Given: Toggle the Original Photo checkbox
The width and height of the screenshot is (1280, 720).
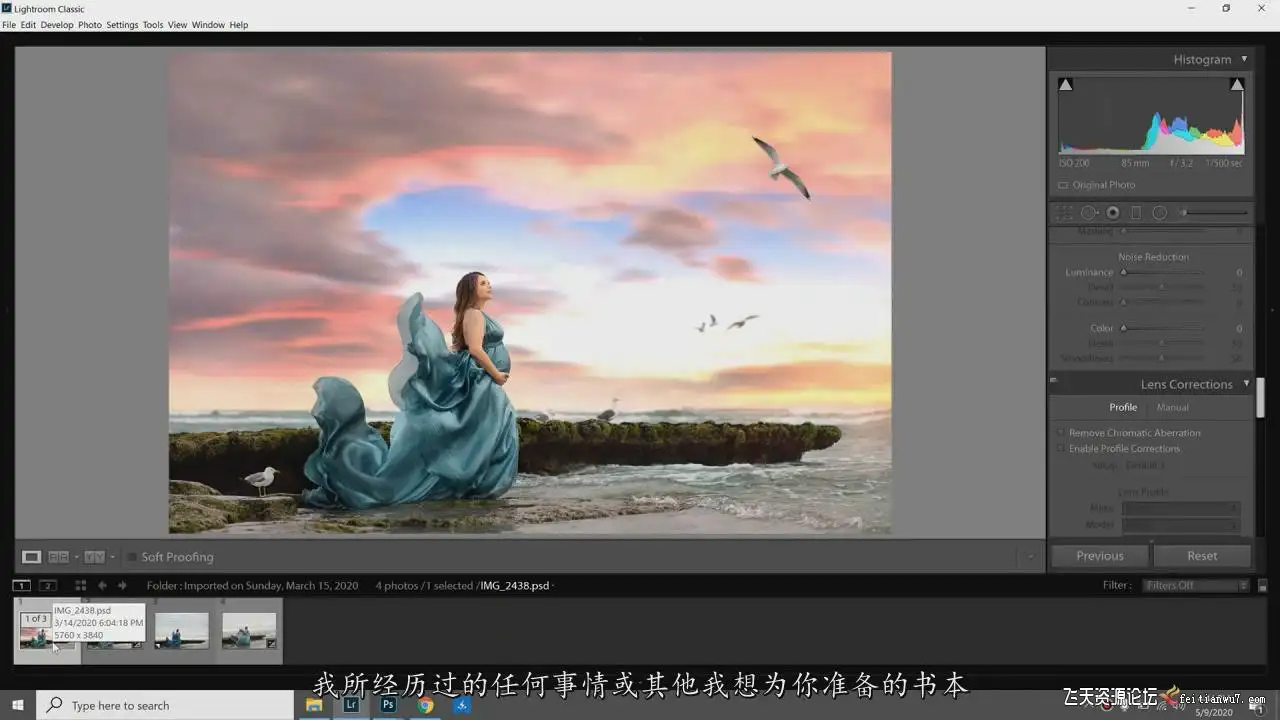Looking at the screenshot, I should click(x=1063, y=185).
